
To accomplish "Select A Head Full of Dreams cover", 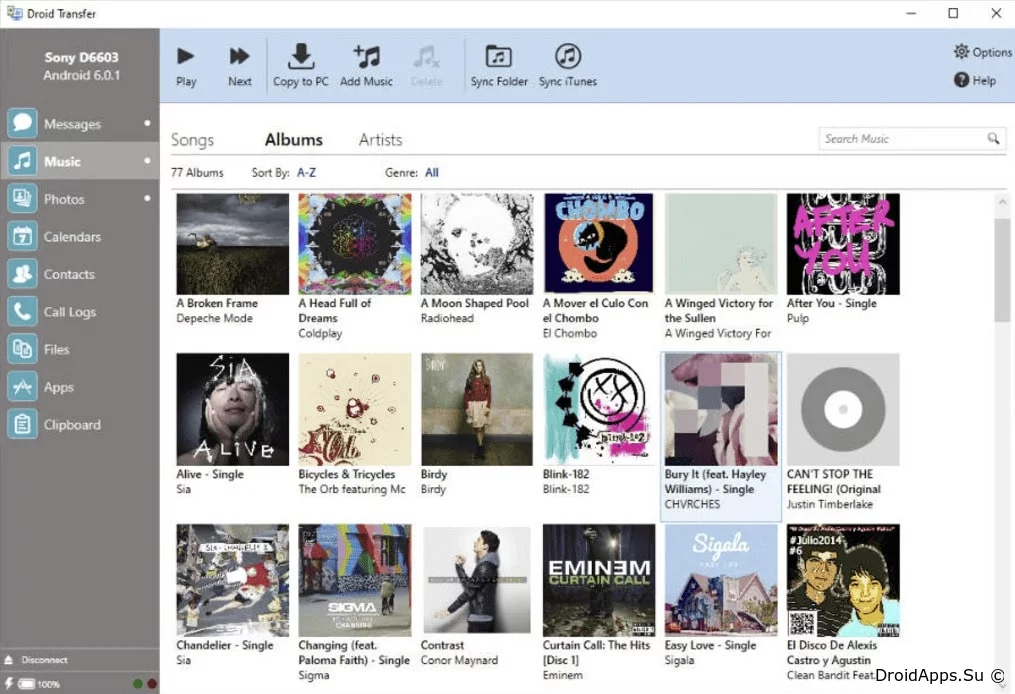I will point(355,244).
